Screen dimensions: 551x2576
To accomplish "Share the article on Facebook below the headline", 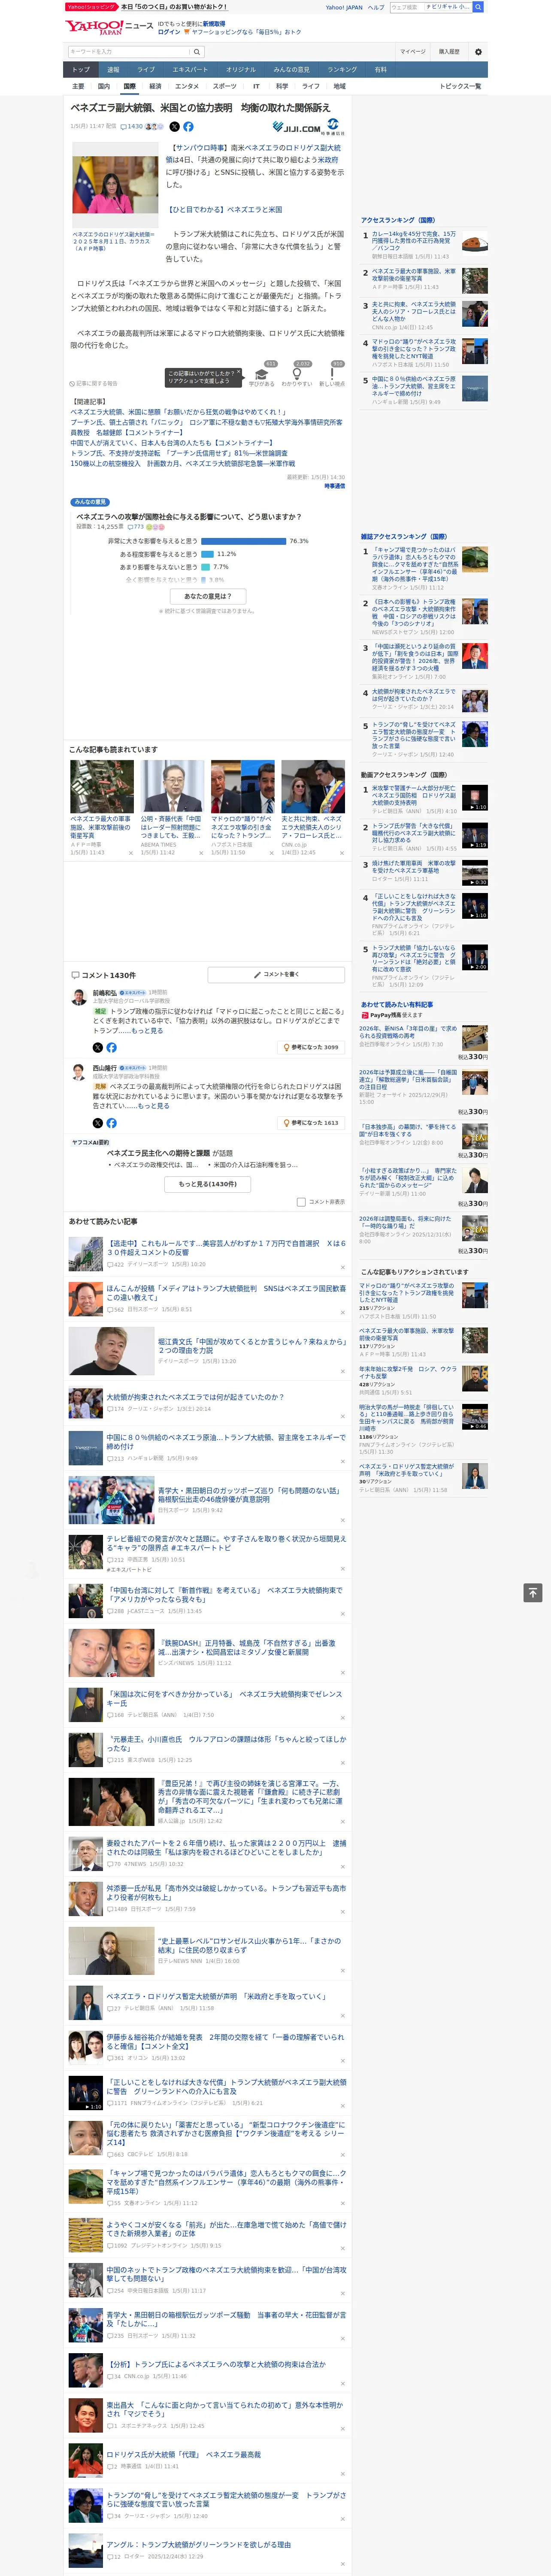I will (188, 127).
